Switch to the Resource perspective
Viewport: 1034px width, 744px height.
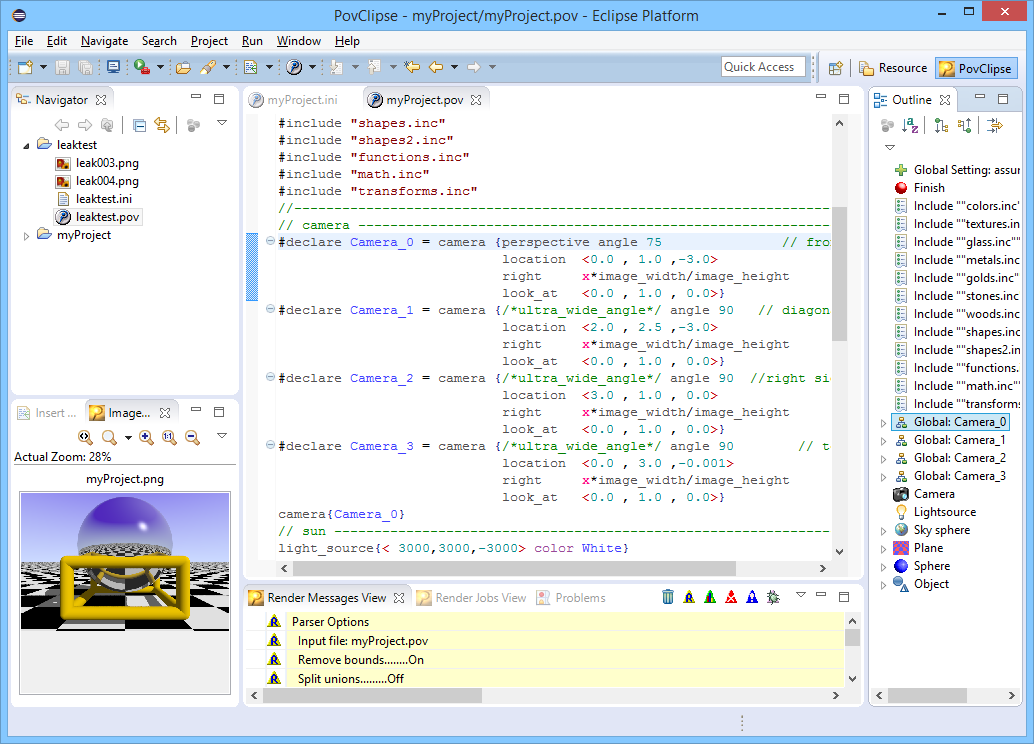click(x=894, y=68)
